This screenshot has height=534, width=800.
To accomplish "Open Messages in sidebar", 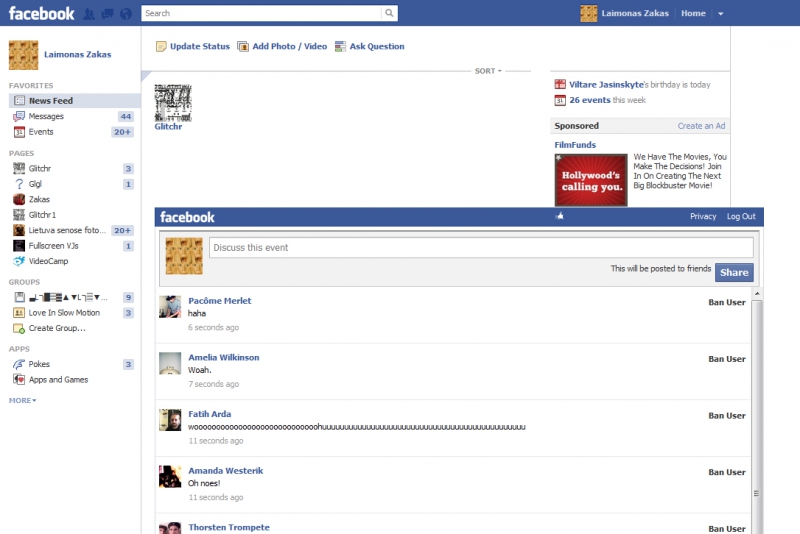I will [x=46, y=116].
